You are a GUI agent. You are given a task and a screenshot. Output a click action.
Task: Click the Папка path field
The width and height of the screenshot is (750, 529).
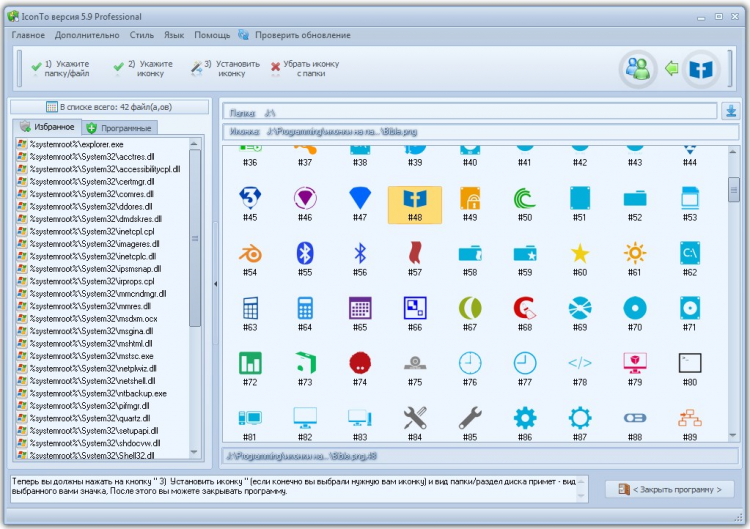tap(470, 113)
